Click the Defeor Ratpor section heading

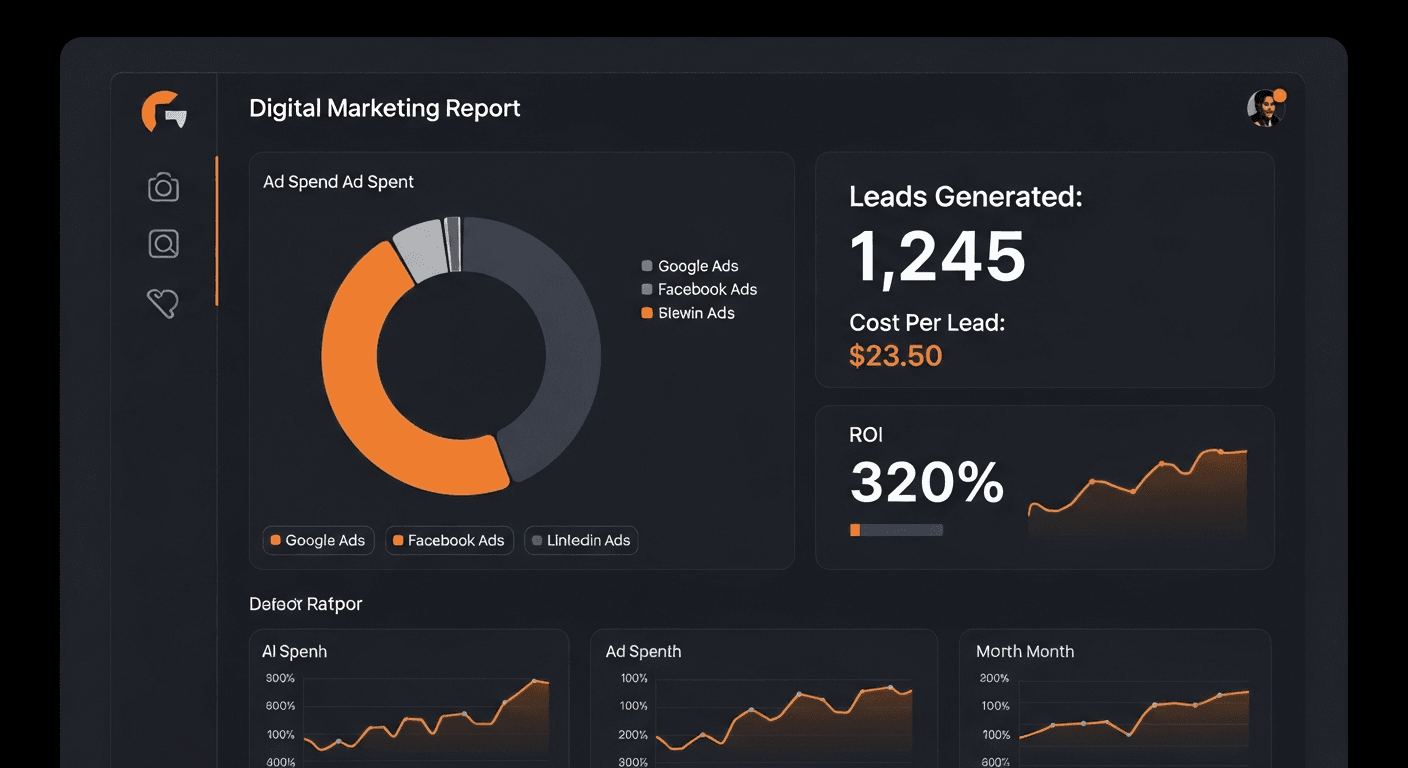(305, 603)
